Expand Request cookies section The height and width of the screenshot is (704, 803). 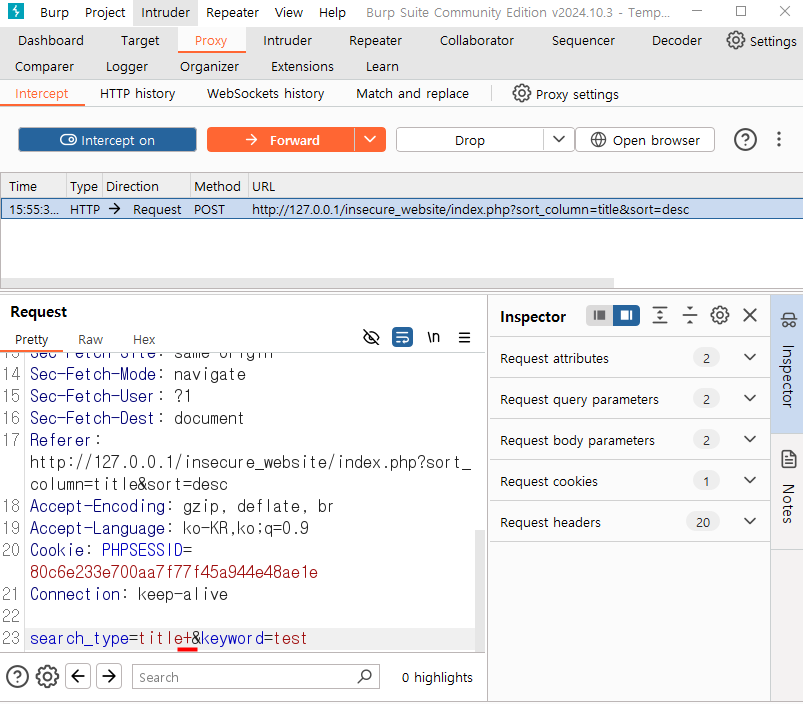(630, 481)
